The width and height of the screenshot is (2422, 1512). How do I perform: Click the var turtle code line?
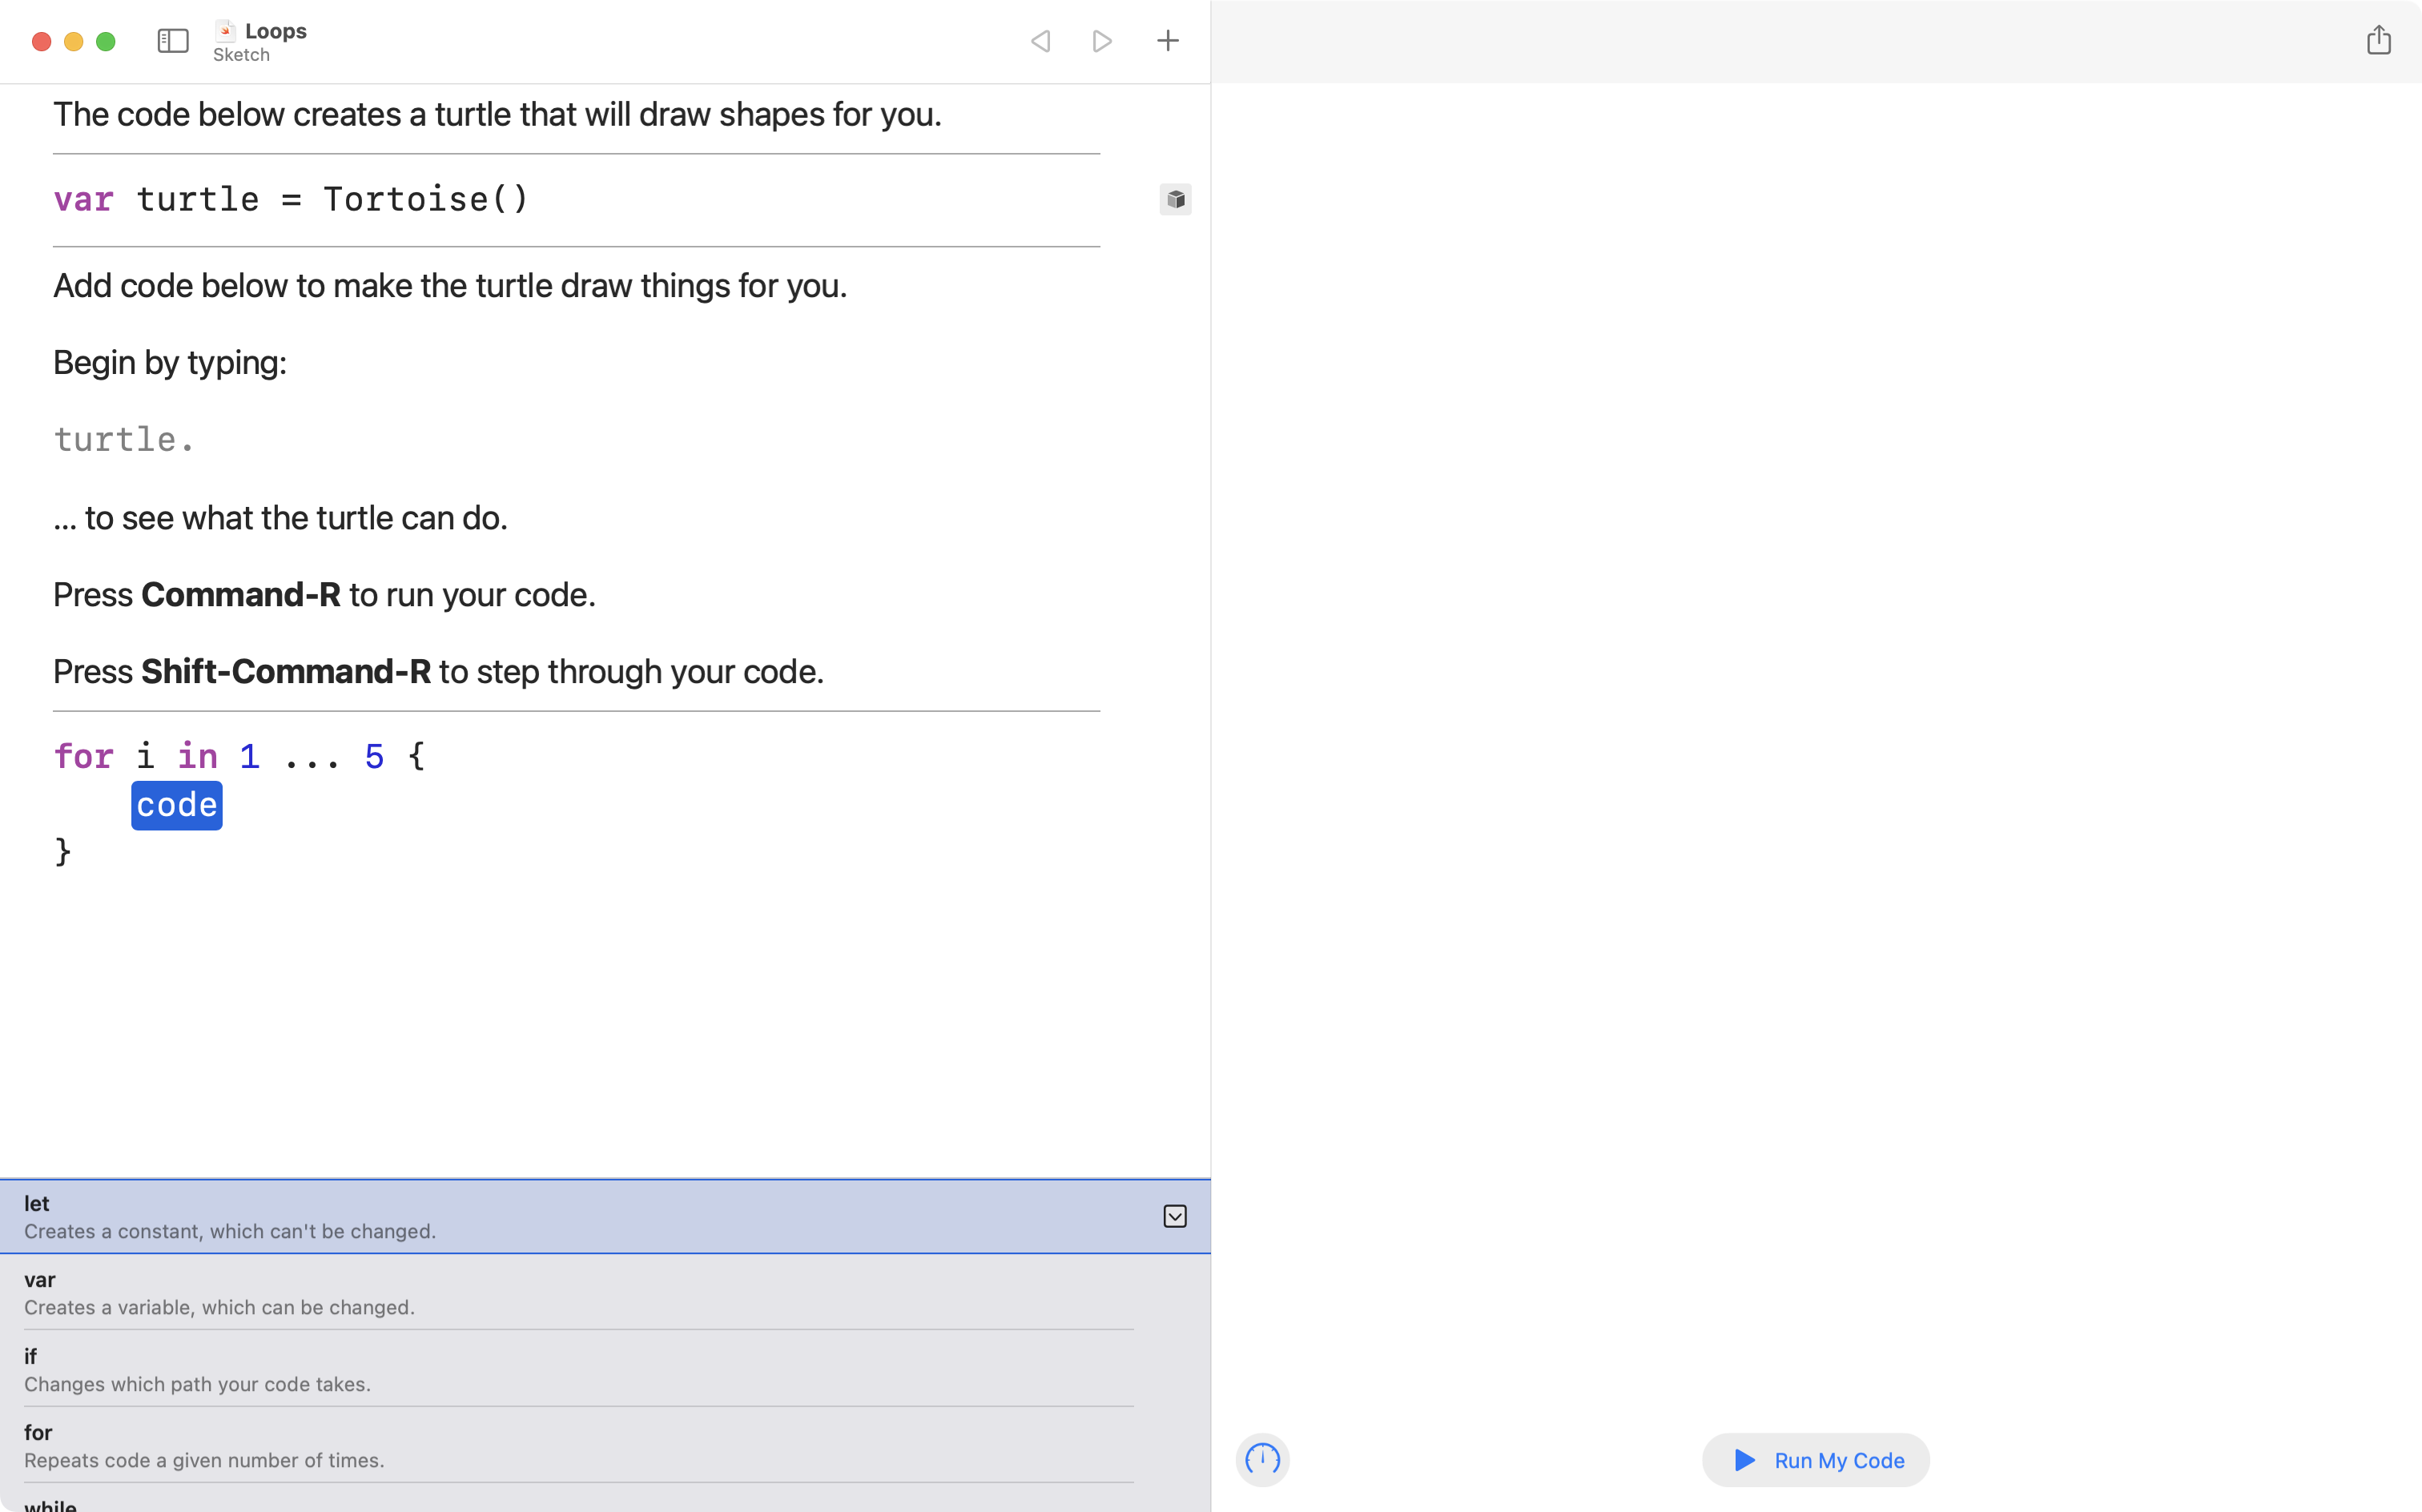pos(291,199)
